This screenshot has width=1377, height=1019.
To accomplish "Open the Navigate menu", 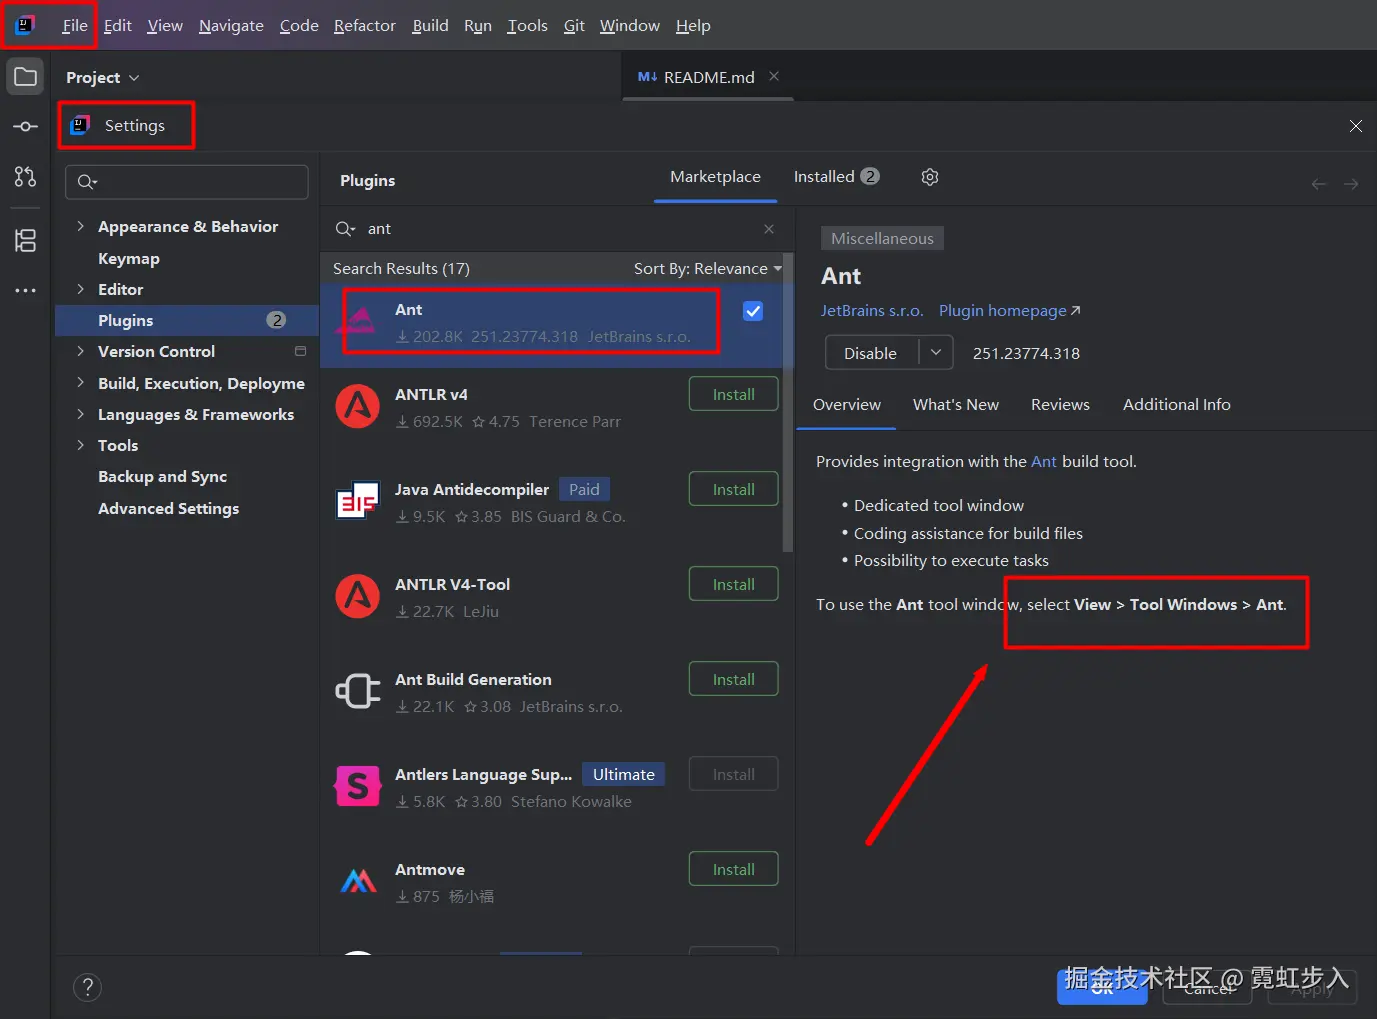I will point(231,26).
